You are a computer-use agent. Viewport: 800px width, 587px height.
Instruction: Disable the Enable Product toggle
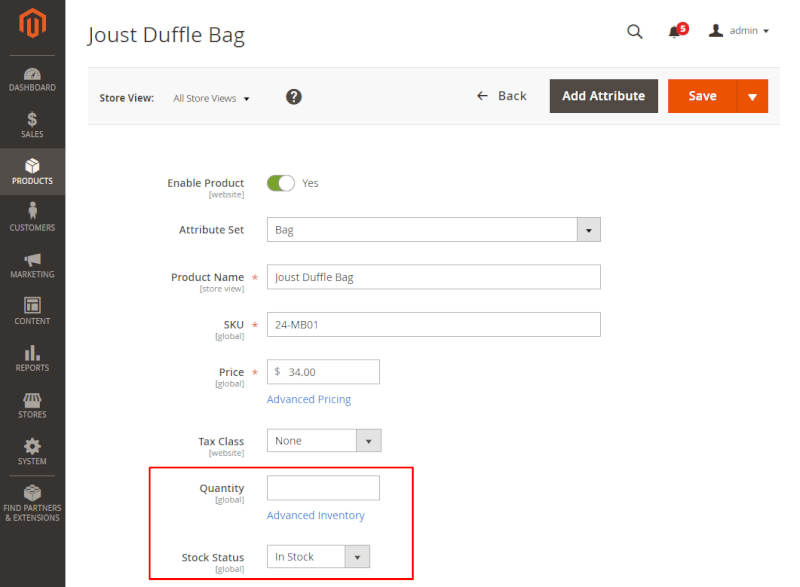(x=281, y=183)
